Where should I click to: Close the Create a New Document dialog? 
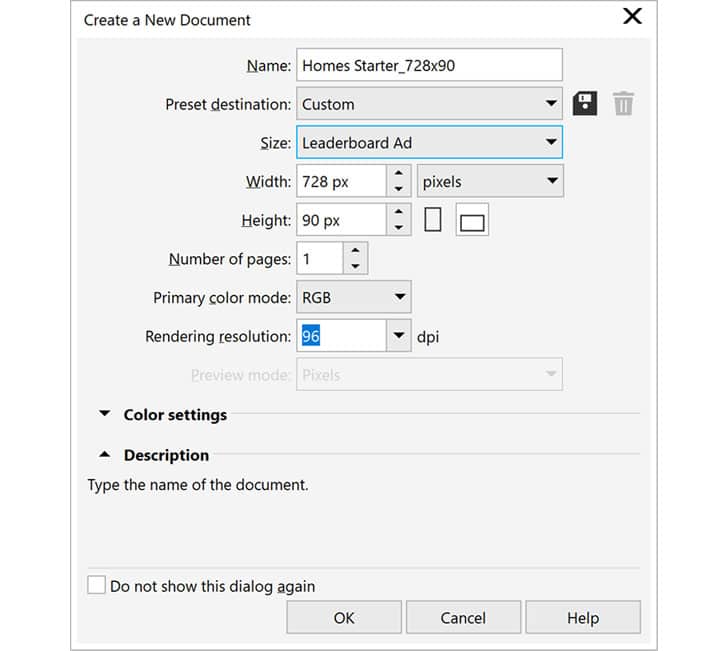point(632,17)
